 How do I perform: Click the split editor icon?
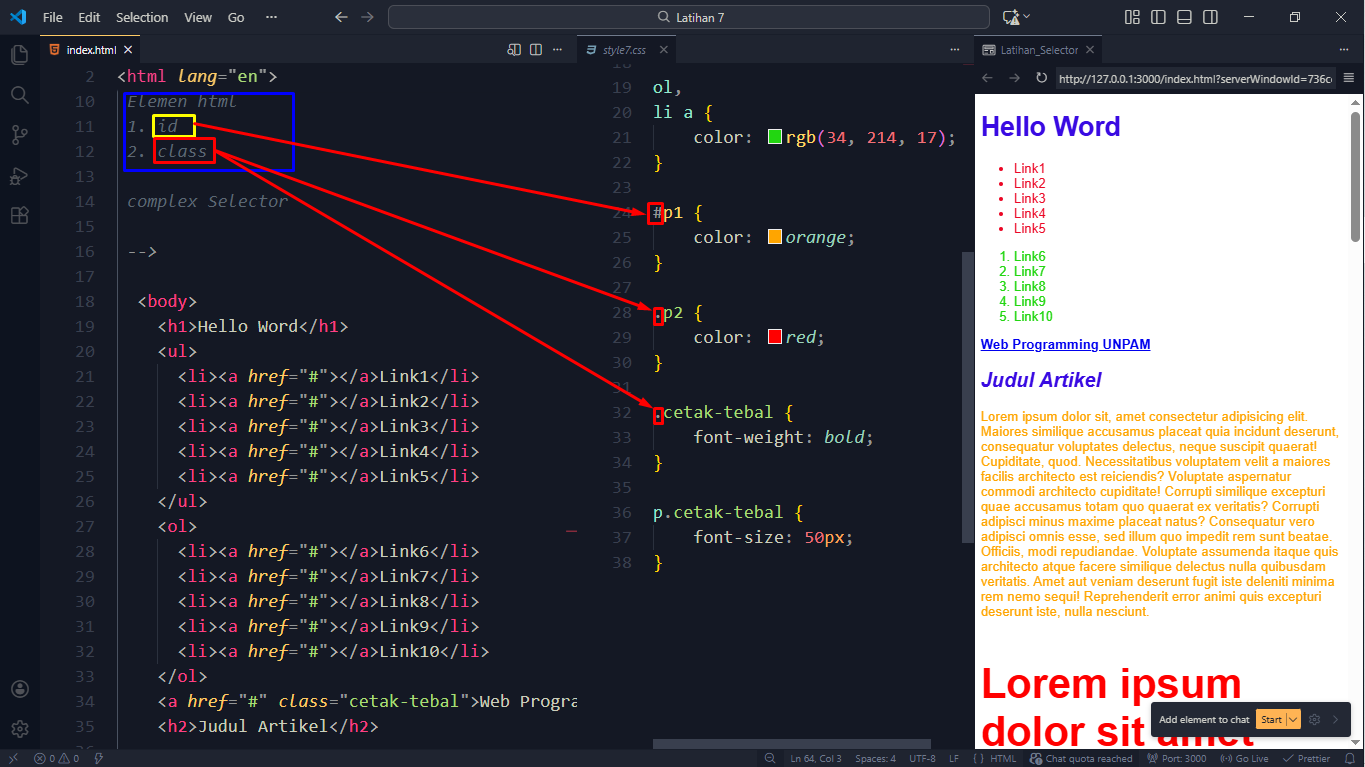pyautogui.click(x=537, y=49)
